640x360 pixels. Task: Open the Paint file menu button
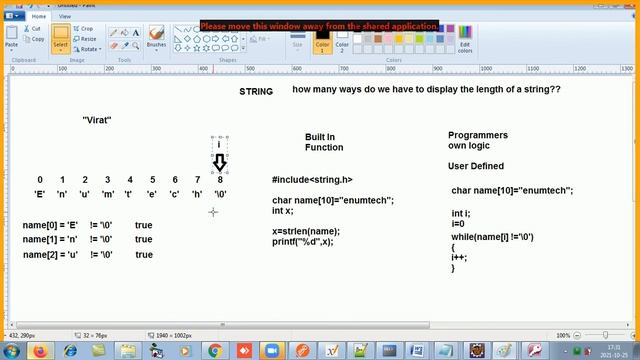coord(13,16)
